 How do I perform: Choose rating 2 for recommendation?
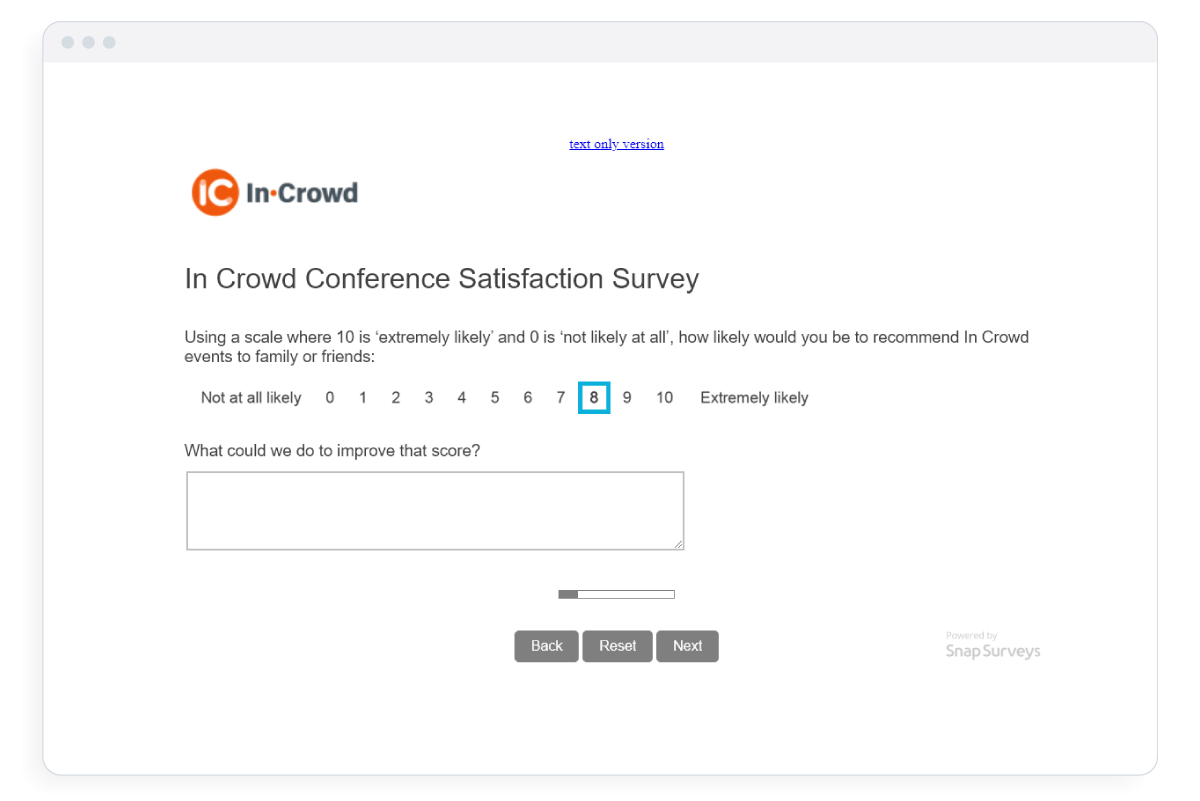(396, 398)
